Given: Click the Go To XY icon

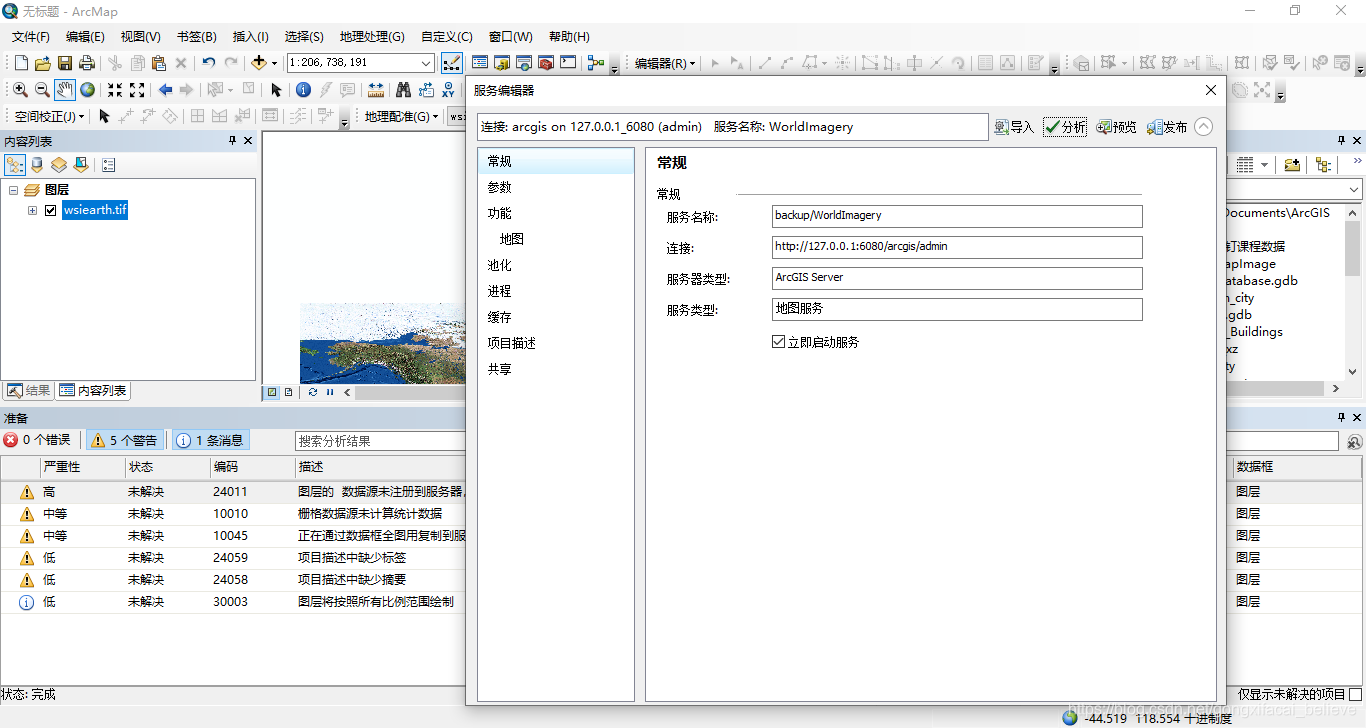Looking at the screenshot, I should coord(448,90).
